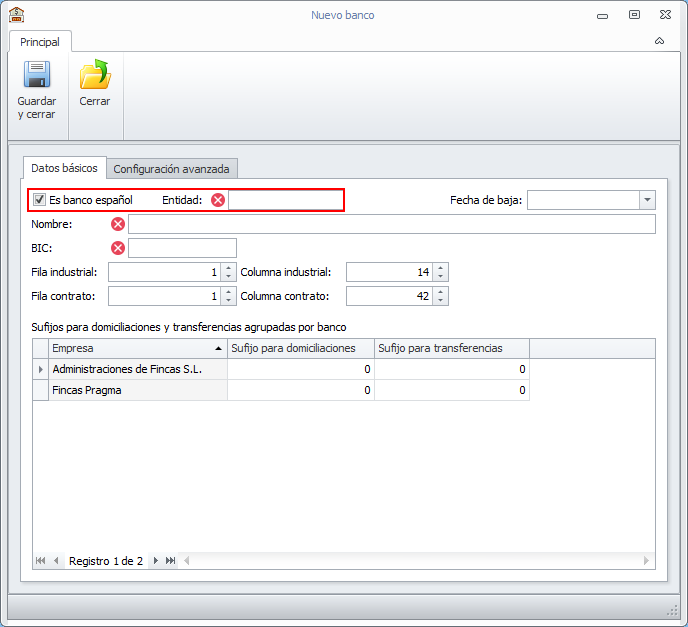The width and height of the screenshot is (688, 627).
Task: Decrease the Fila industrial value
Action: point(228,276)
